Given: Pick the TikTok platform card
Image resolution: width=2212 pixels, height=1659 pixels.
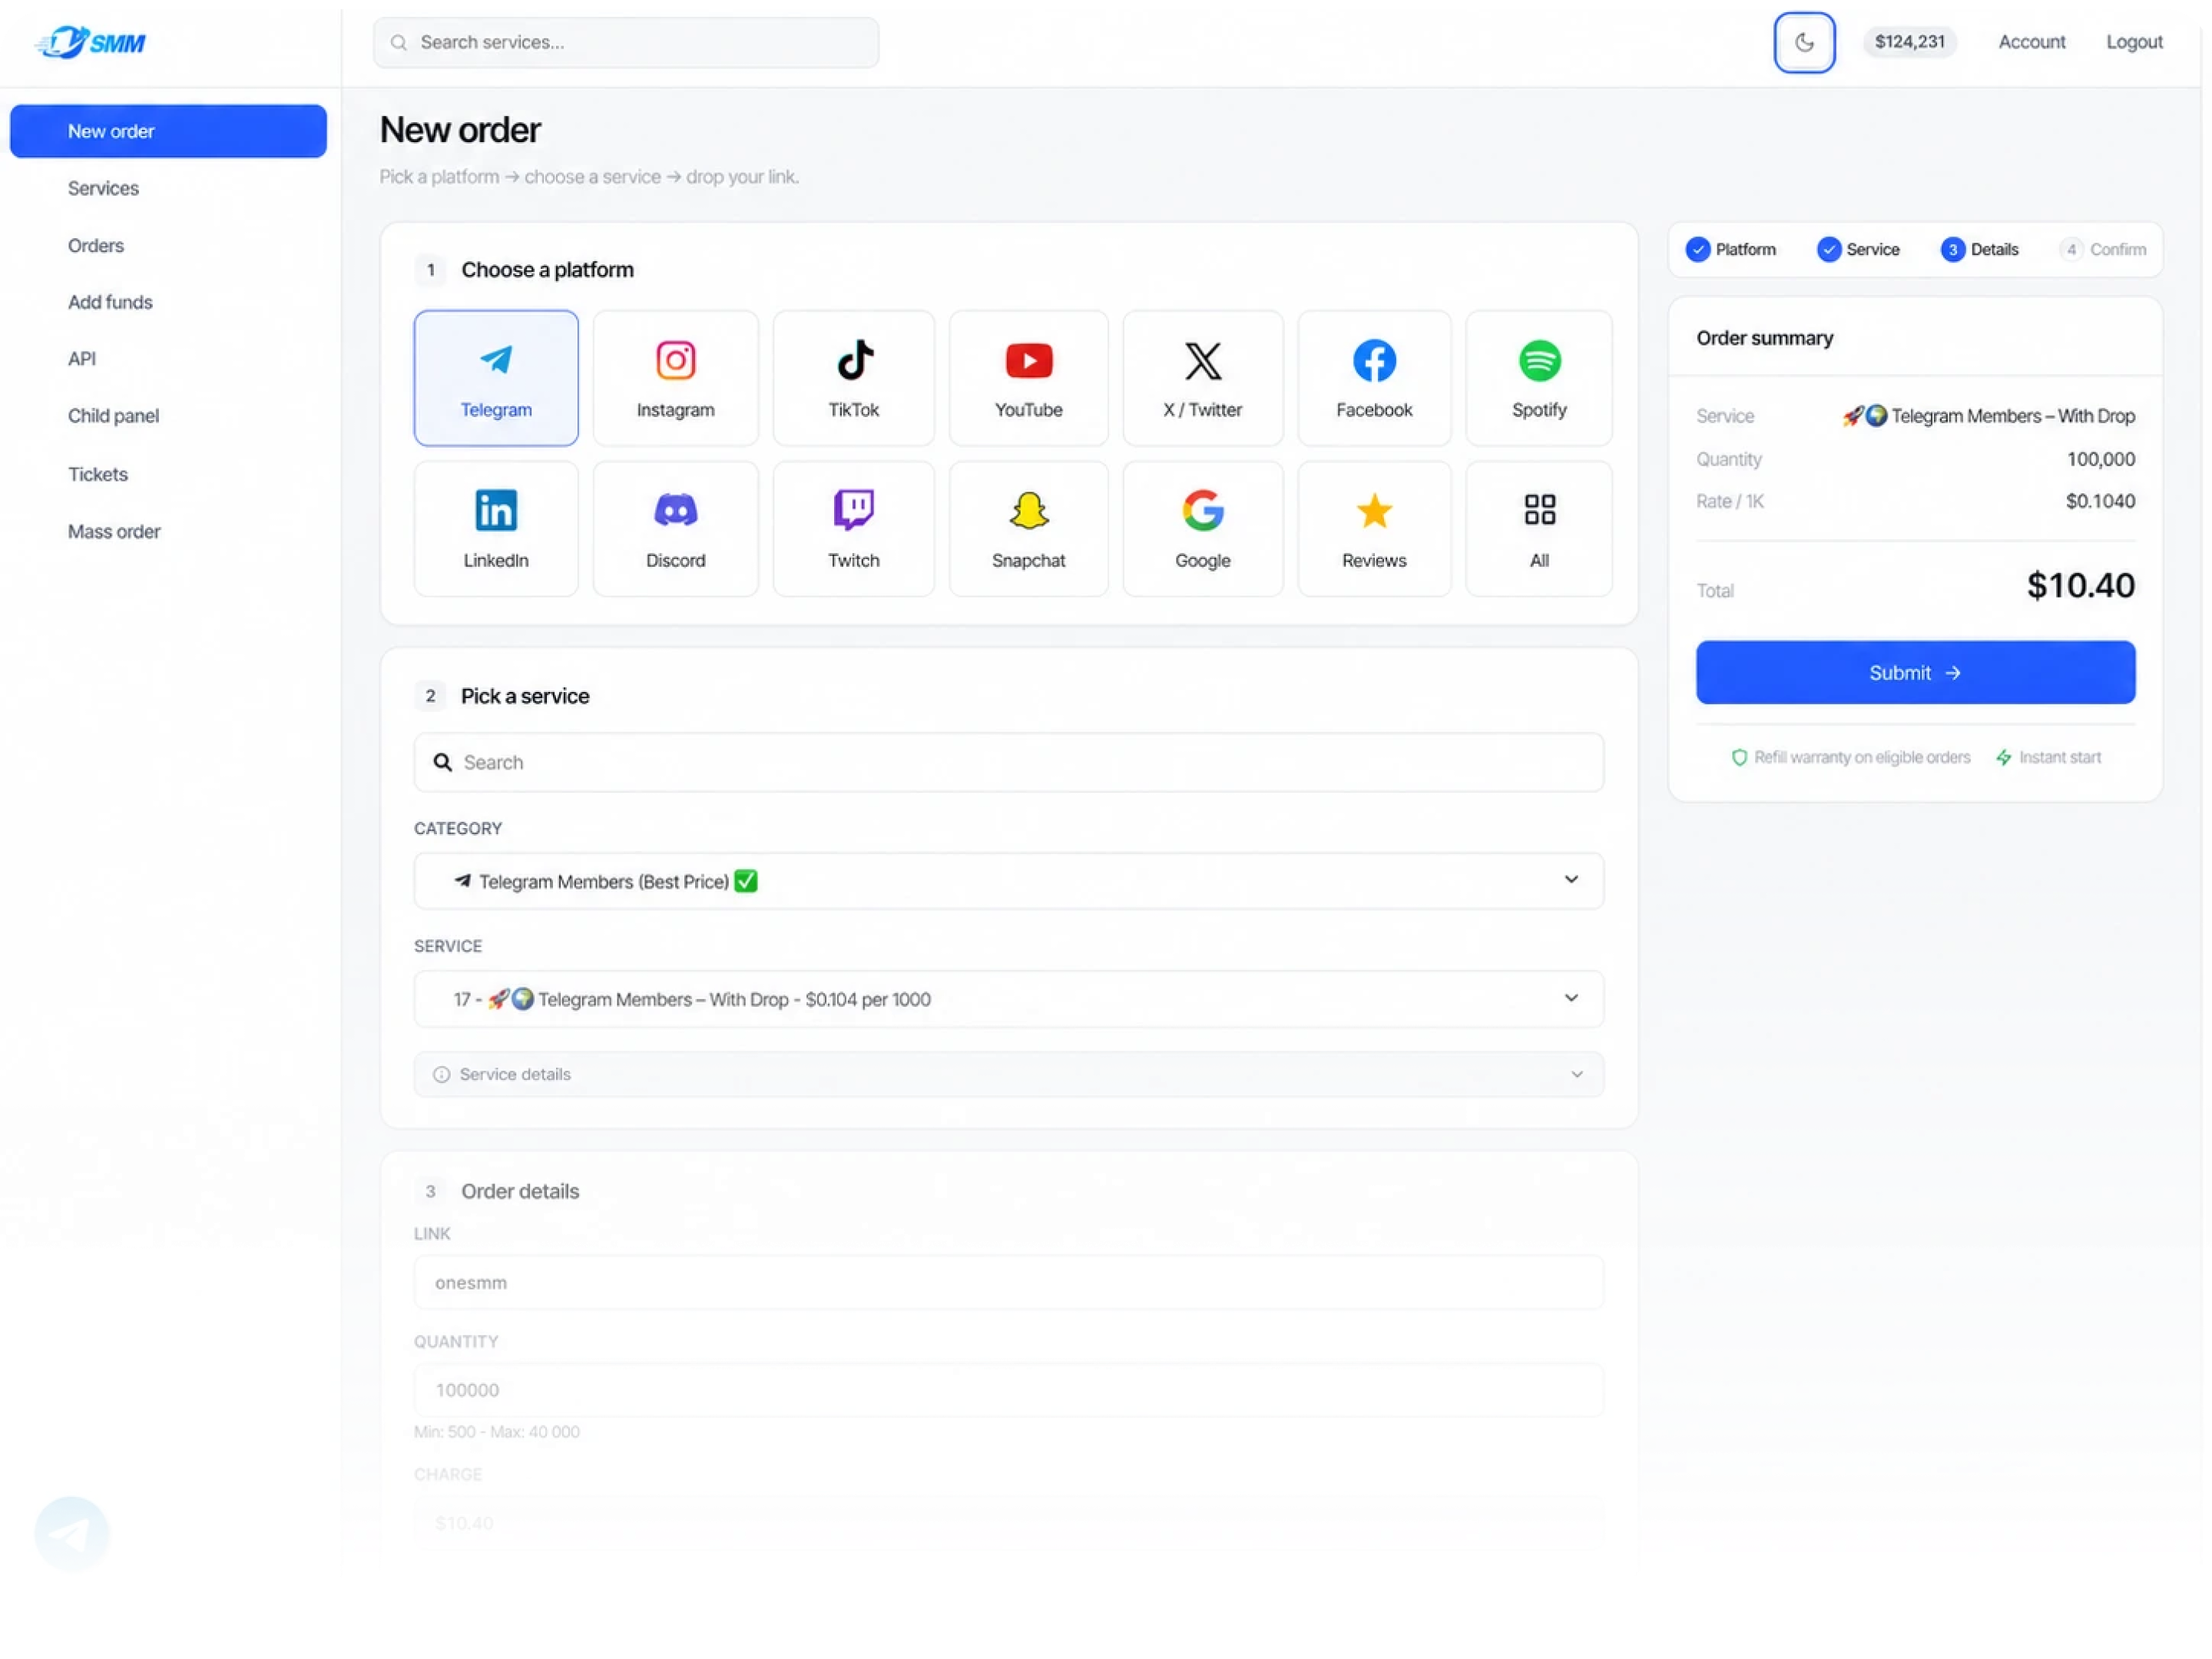Looking at the screenshot, I should (853, 377).
